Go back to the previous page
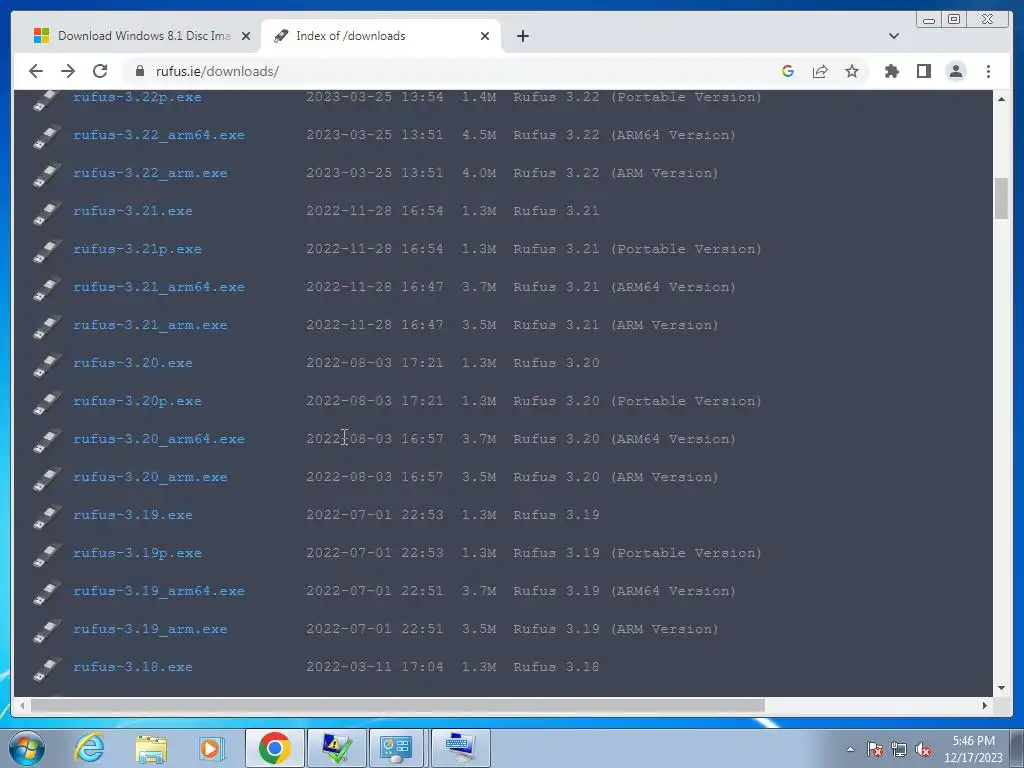 pyautogui.click(x=36, y=71)
